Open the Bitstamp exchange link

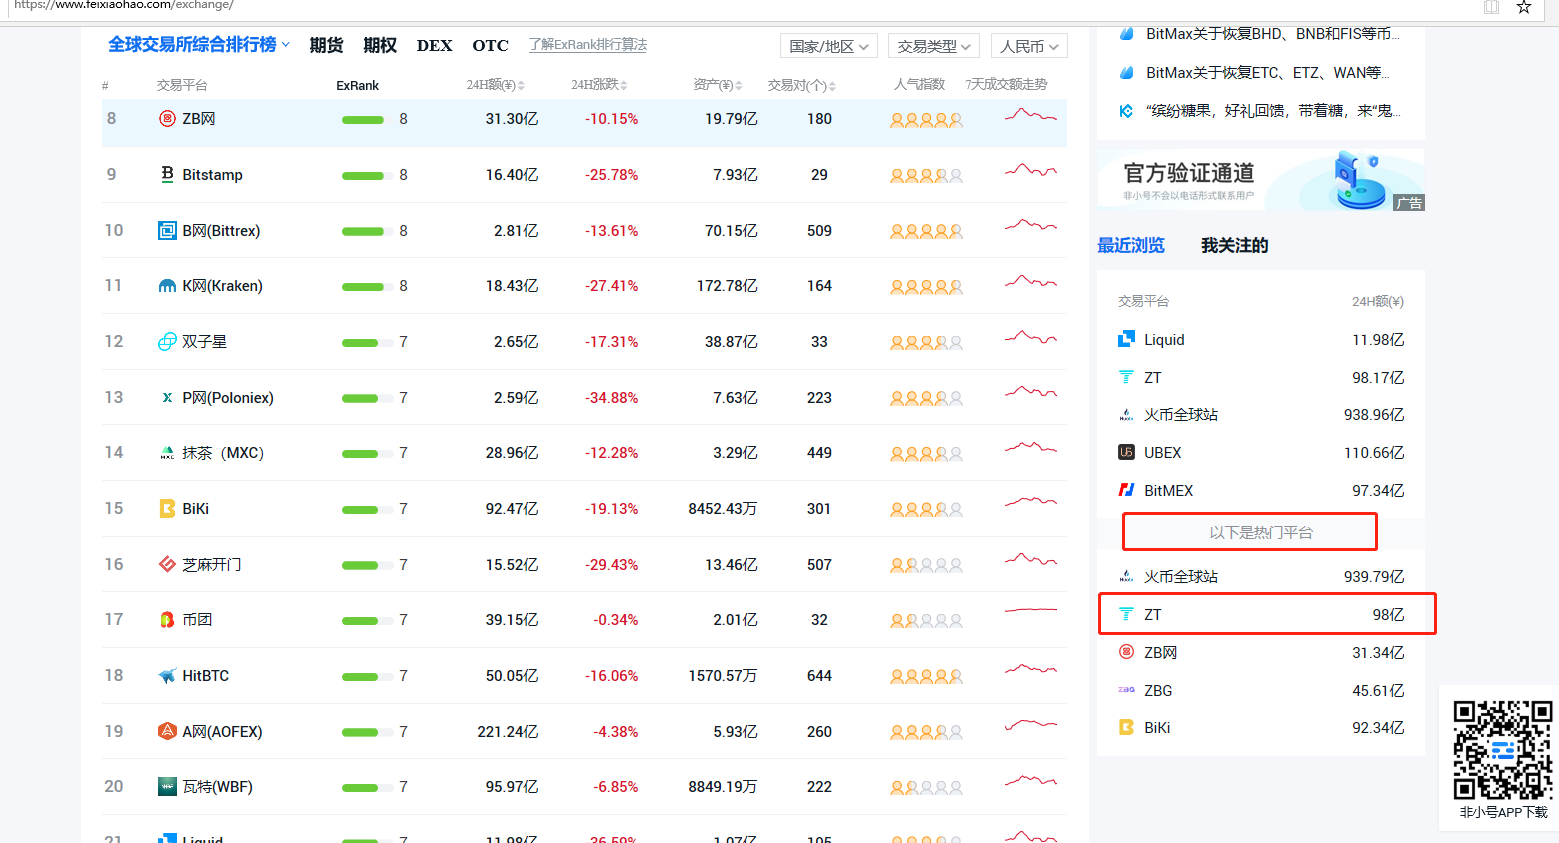pos(212,175)
